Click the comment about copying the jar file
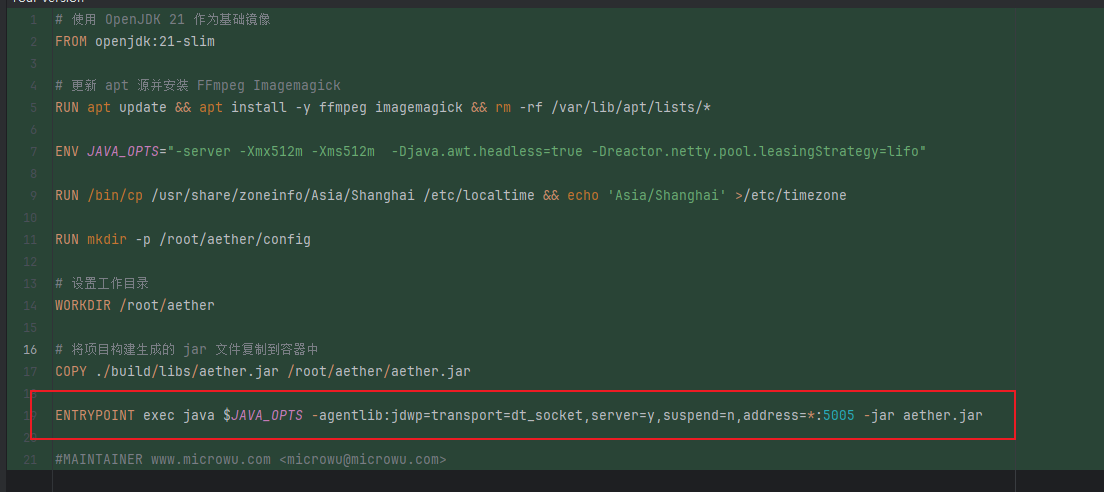Image resolution: width=1104 pixels, height=492 pixels. [187, 349]
